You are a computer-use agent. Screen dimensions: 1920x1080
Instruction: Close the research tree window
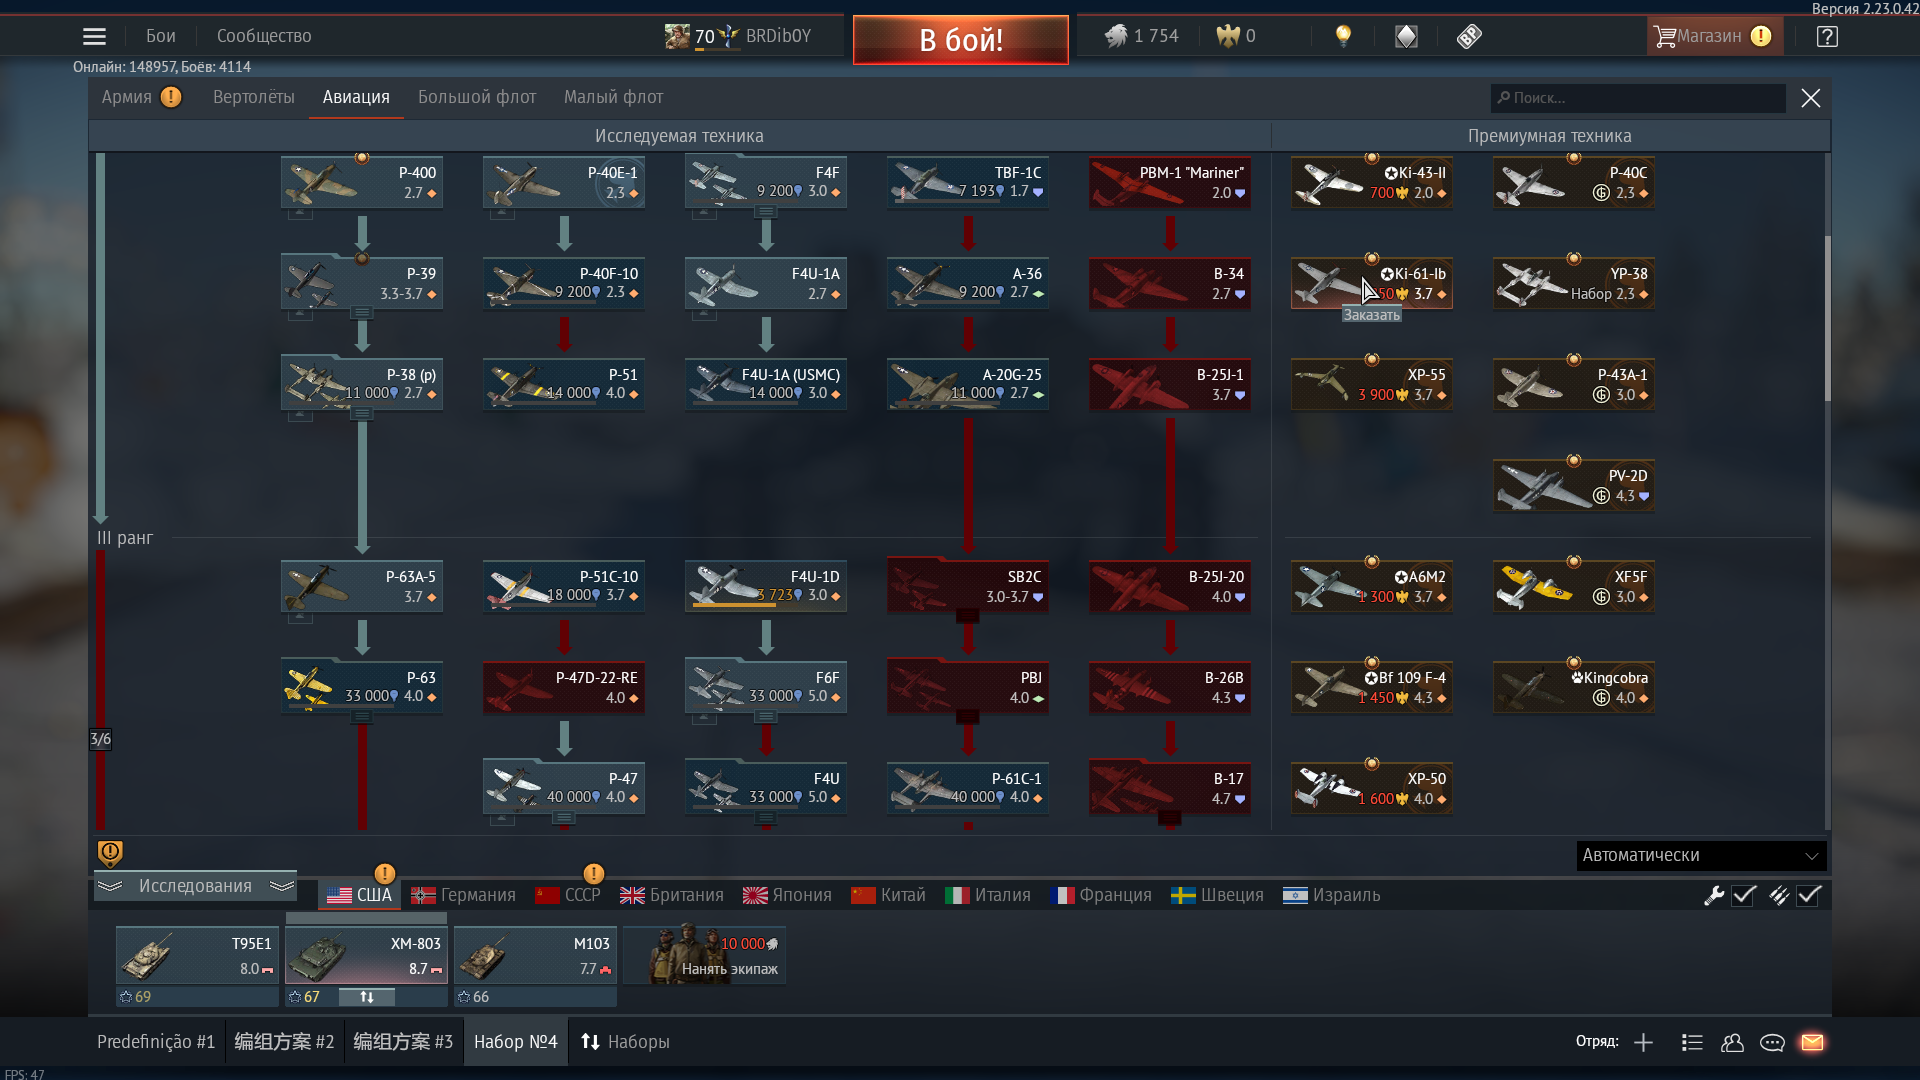point(1811,98)
